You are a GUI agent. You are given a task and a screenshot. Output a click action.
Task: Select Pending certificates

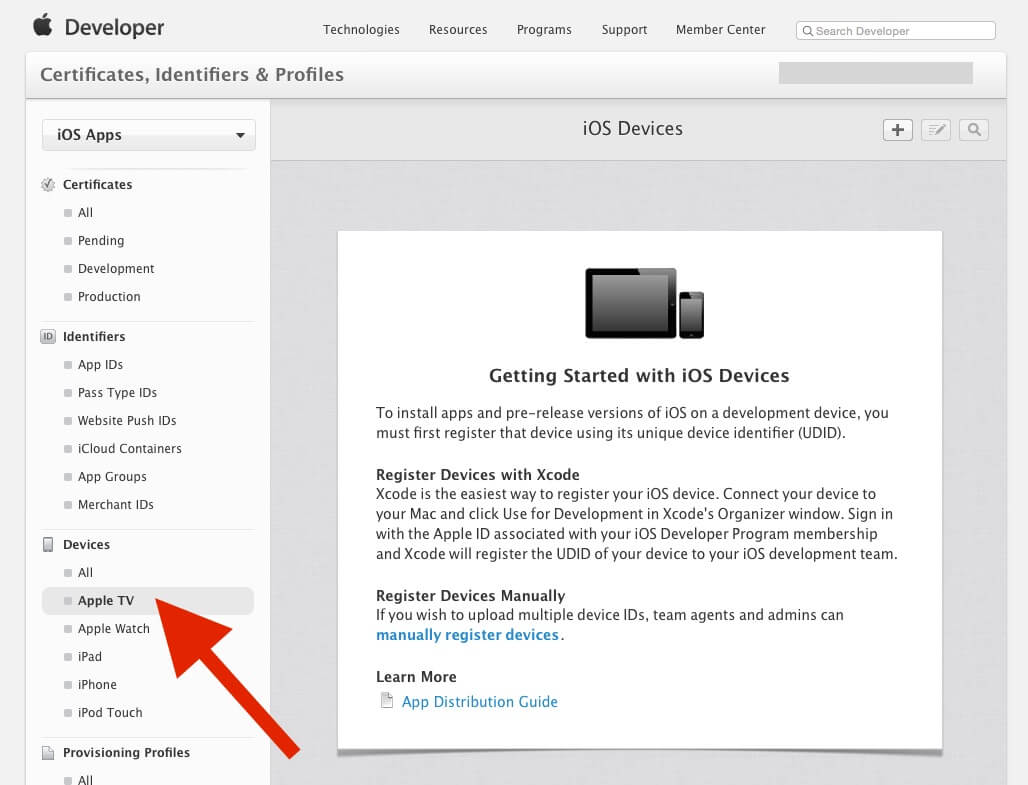click(101, 241)
